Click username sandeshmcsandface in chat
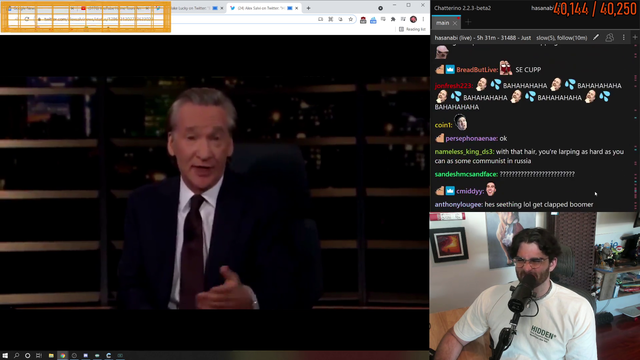 (466, 174)
